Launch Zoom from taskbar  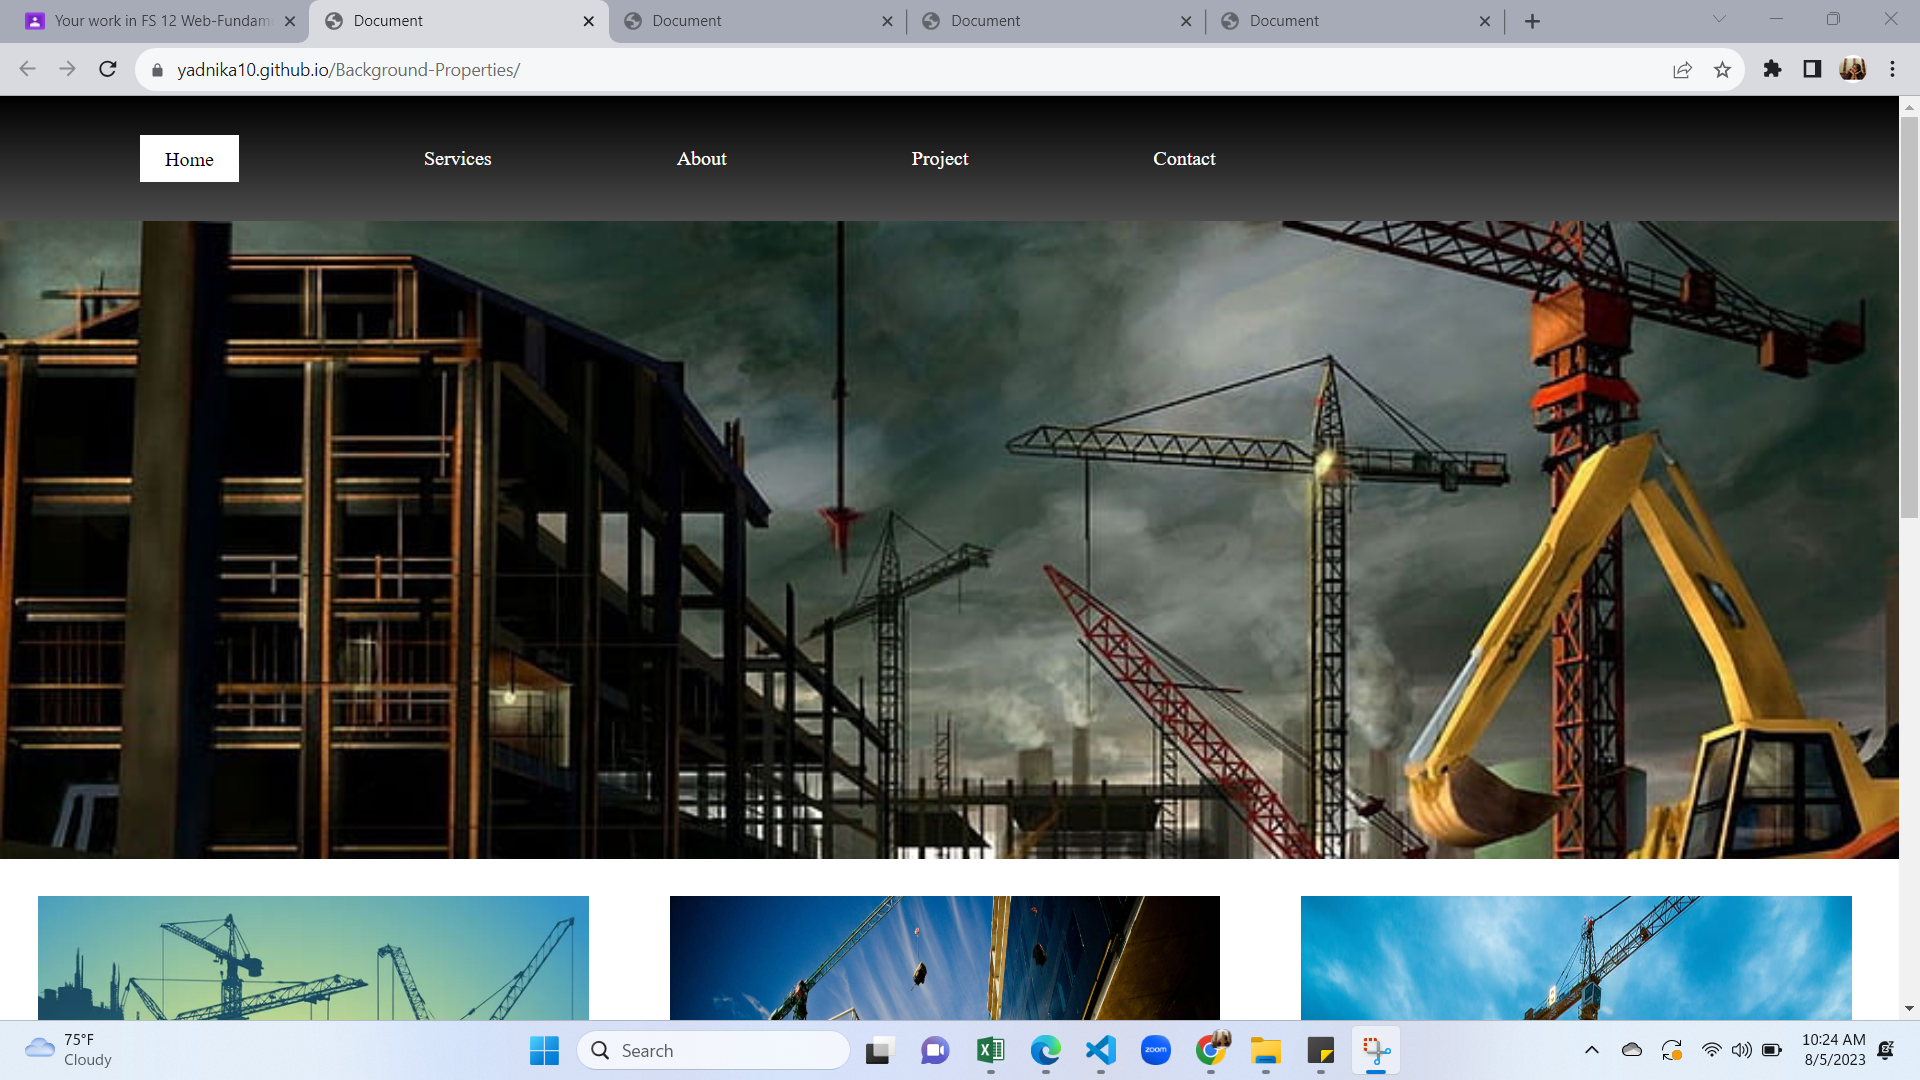(x=1156, y=1050)
